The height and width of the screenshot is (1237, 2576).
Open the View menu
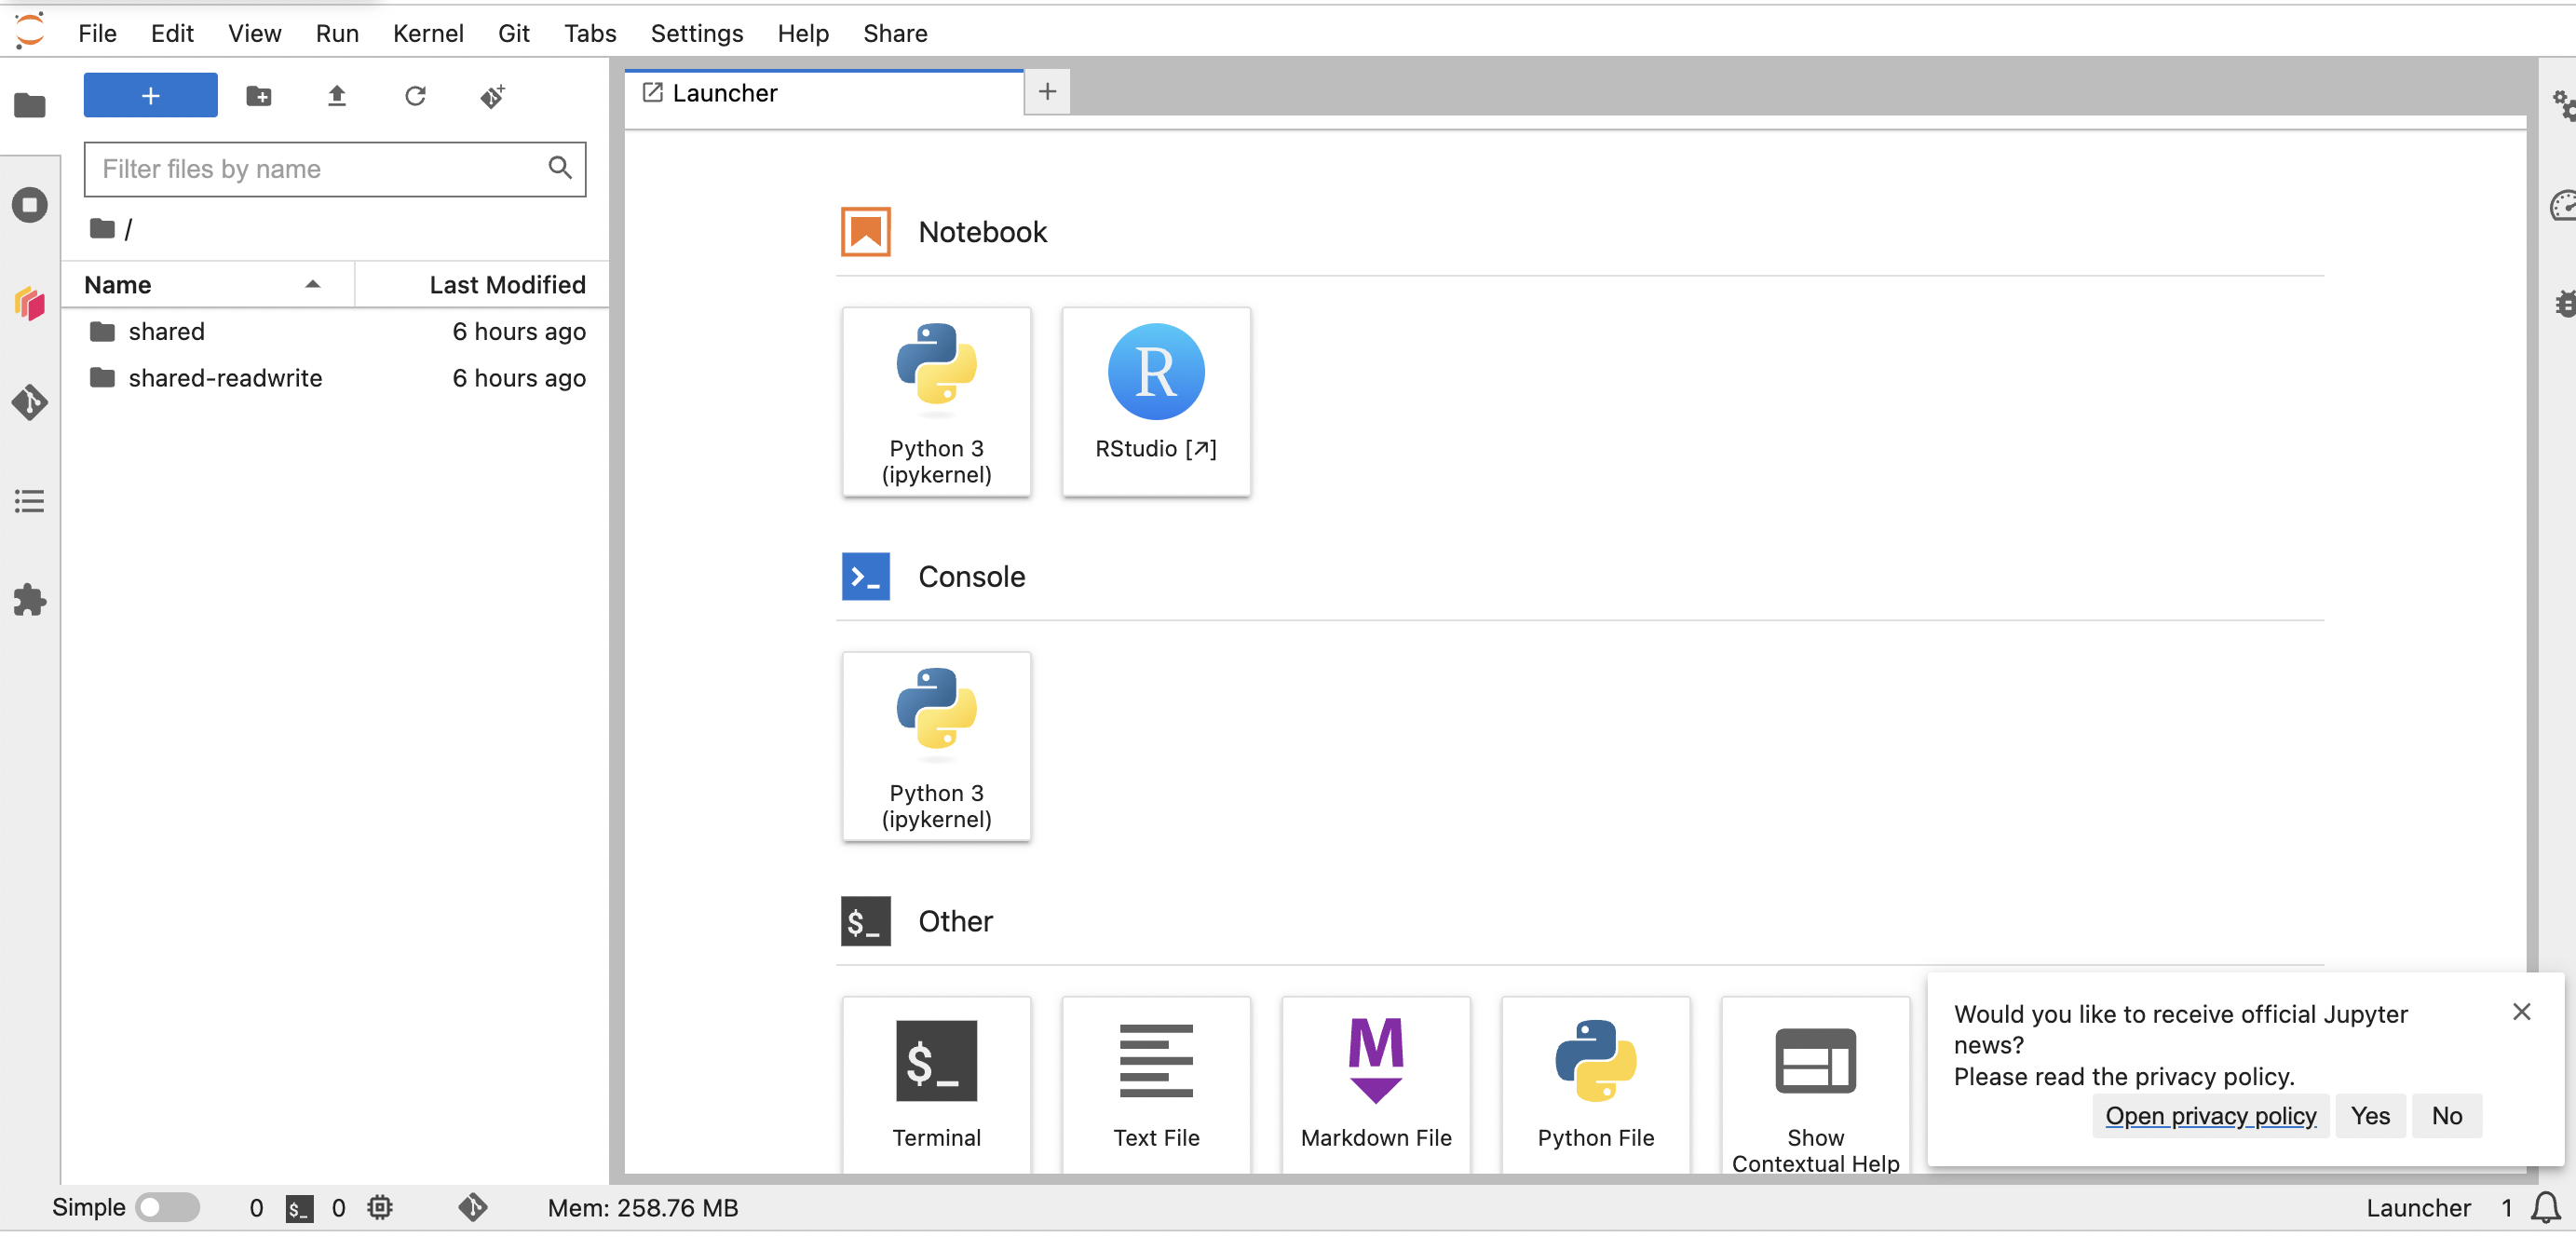pyautogui.click(x=254, y=33)
